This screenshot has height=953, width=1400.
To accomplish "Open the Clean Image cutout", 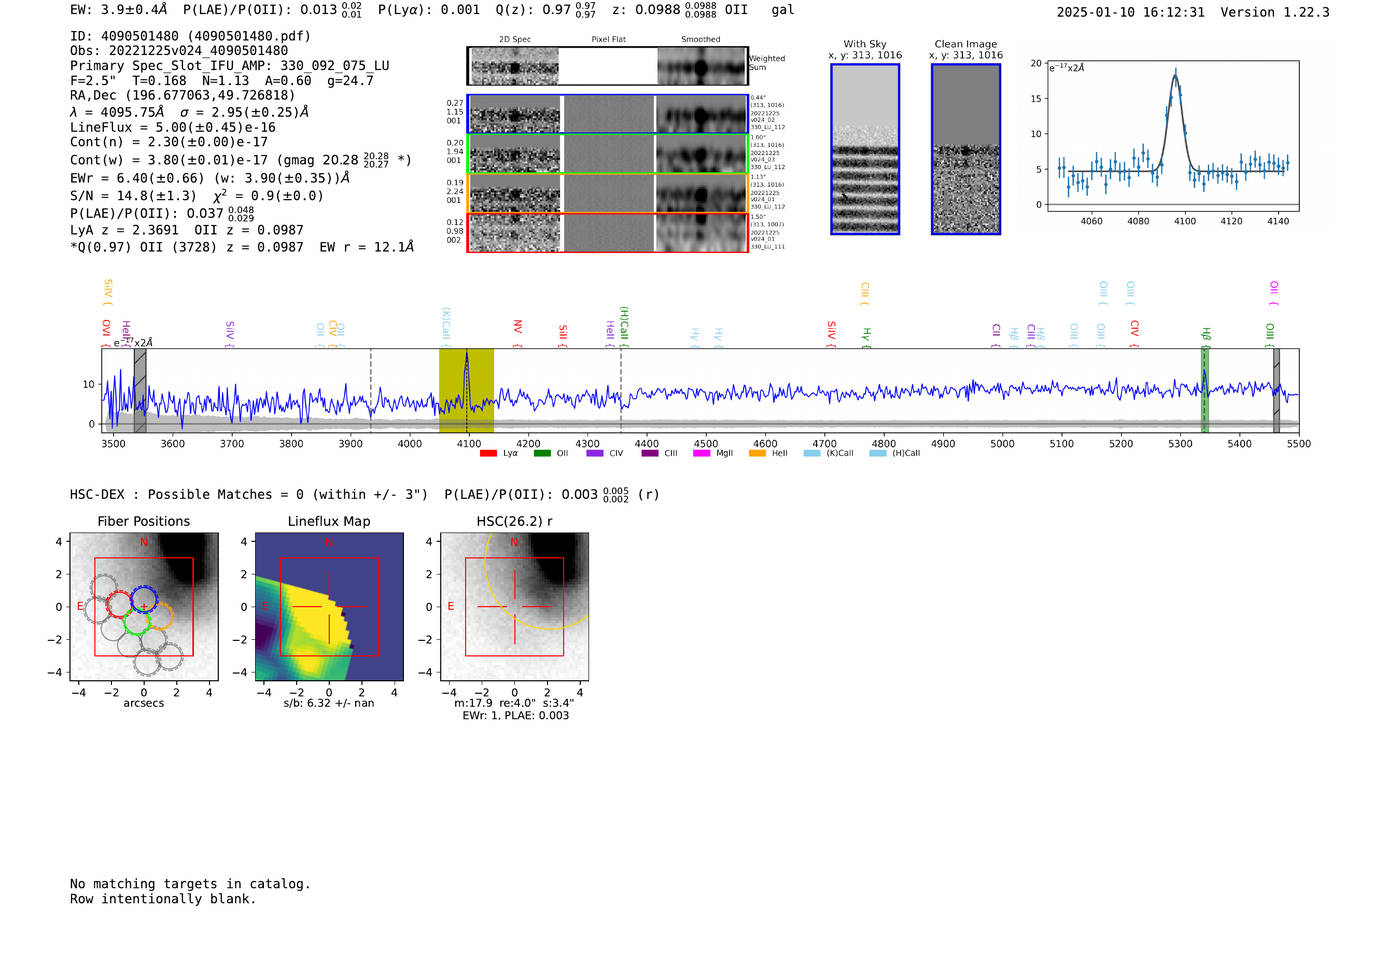I will point(966,149).
